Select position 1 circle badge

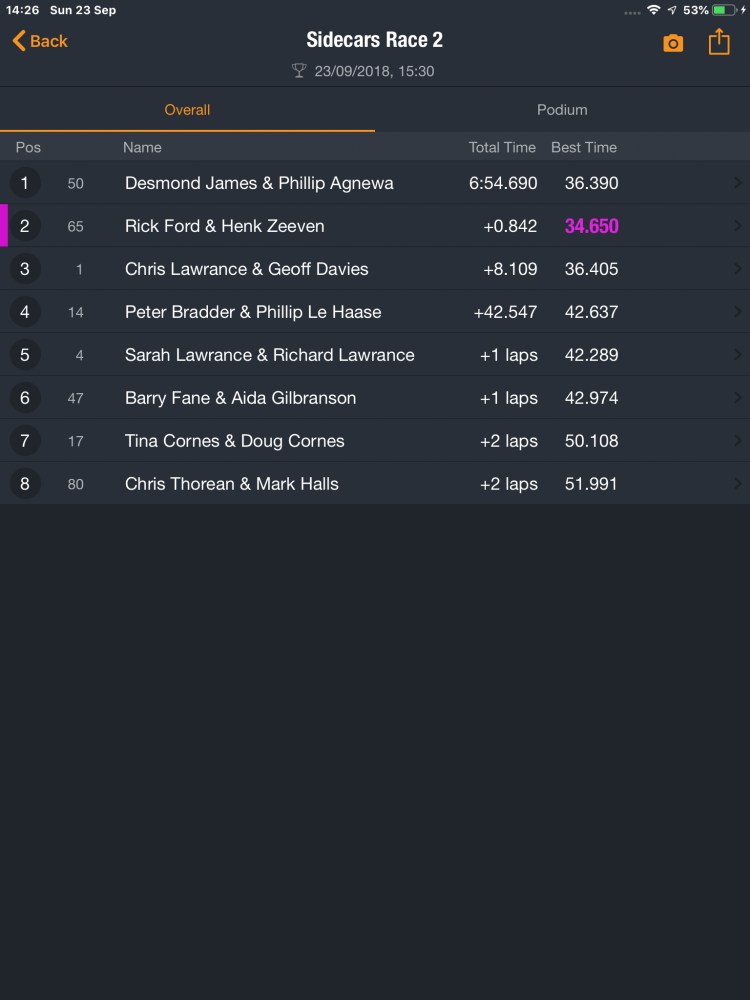click(25, 183)
